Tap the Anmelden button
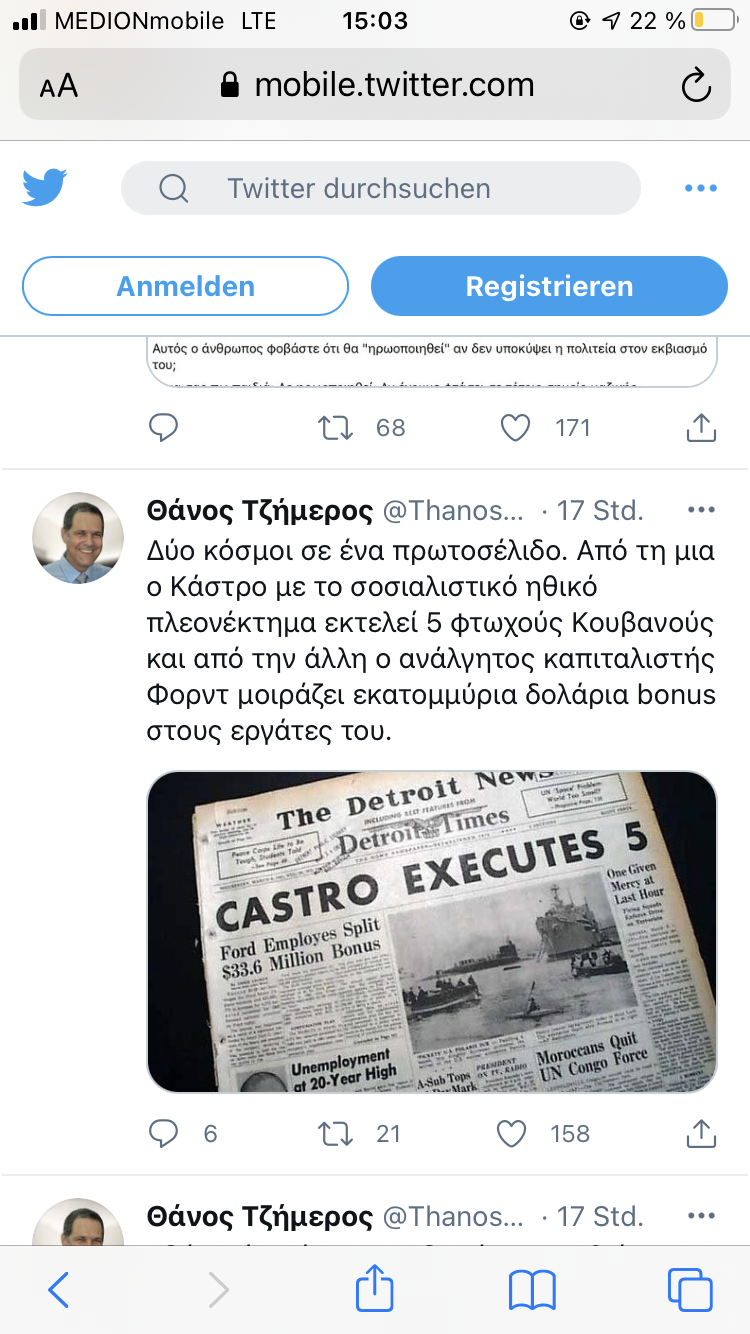This screenshot has width=750, height=1334. [185, 286]
